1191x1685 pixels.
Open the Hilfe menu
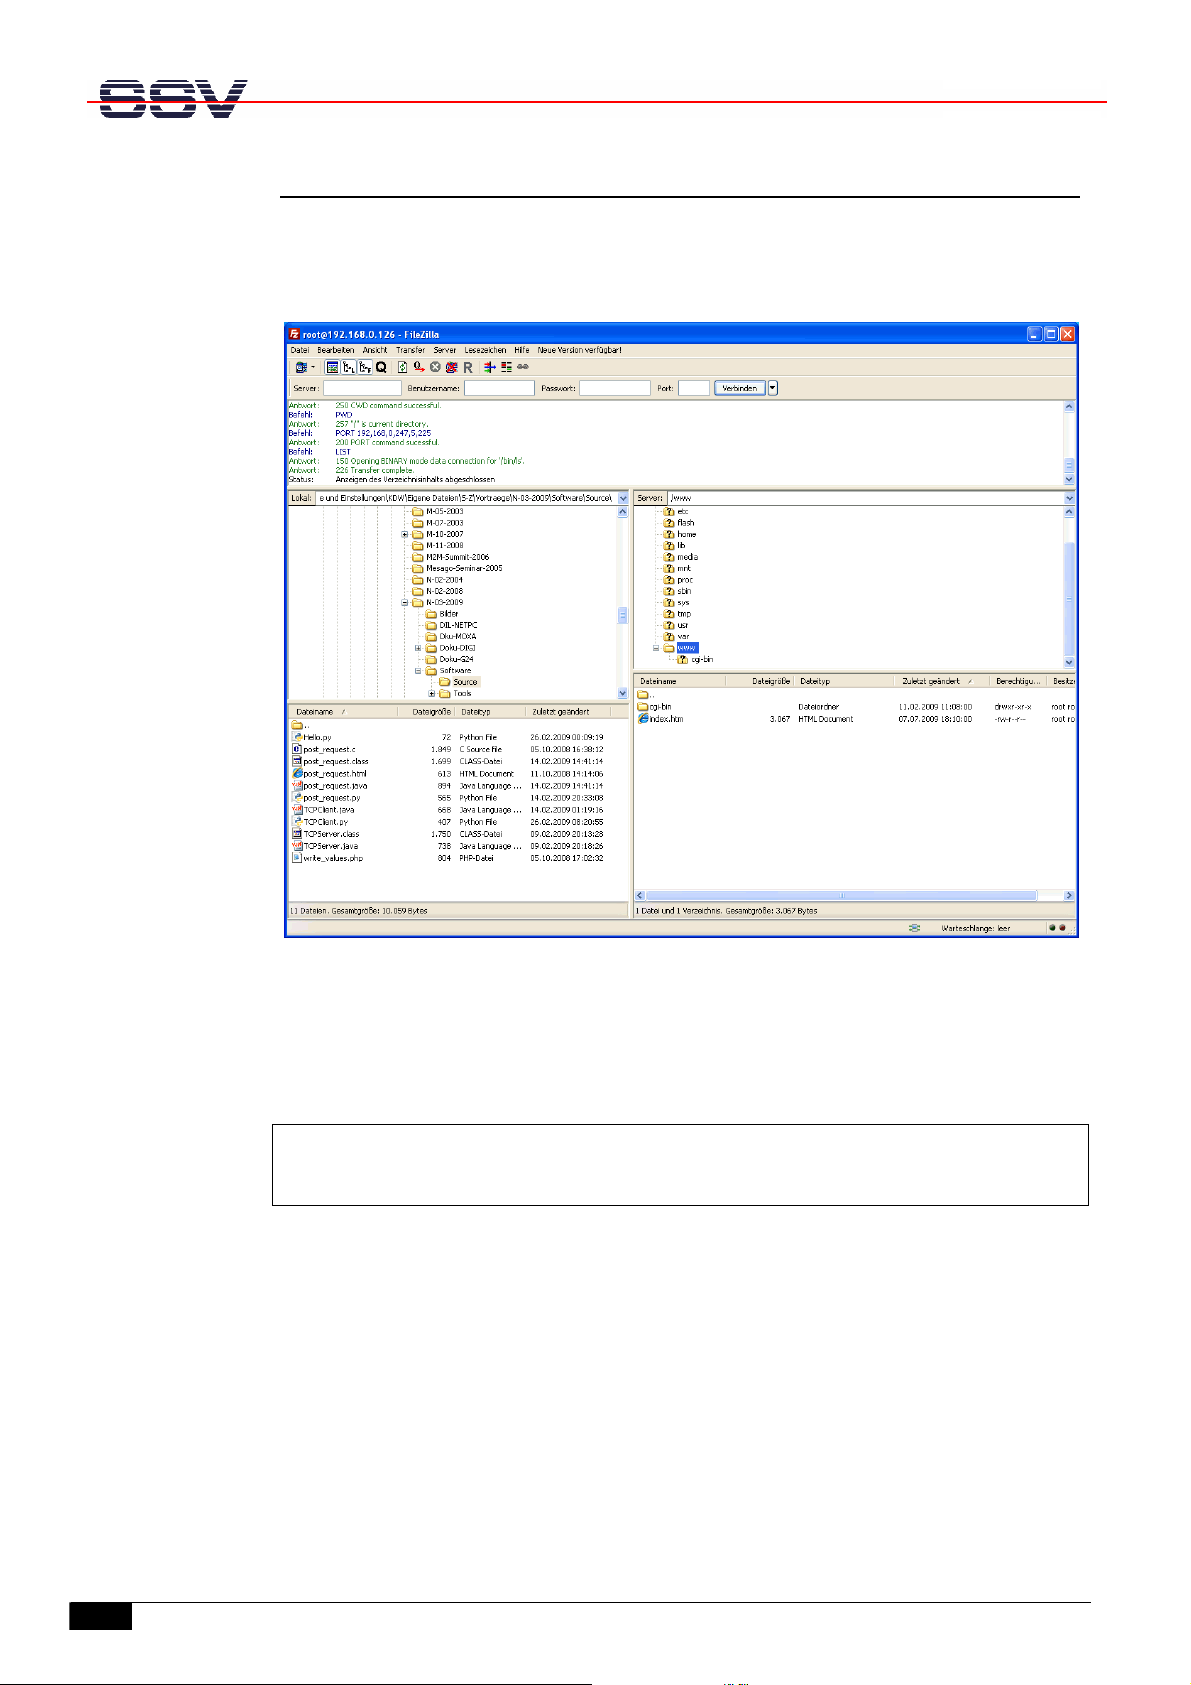[x=522, y=350]
